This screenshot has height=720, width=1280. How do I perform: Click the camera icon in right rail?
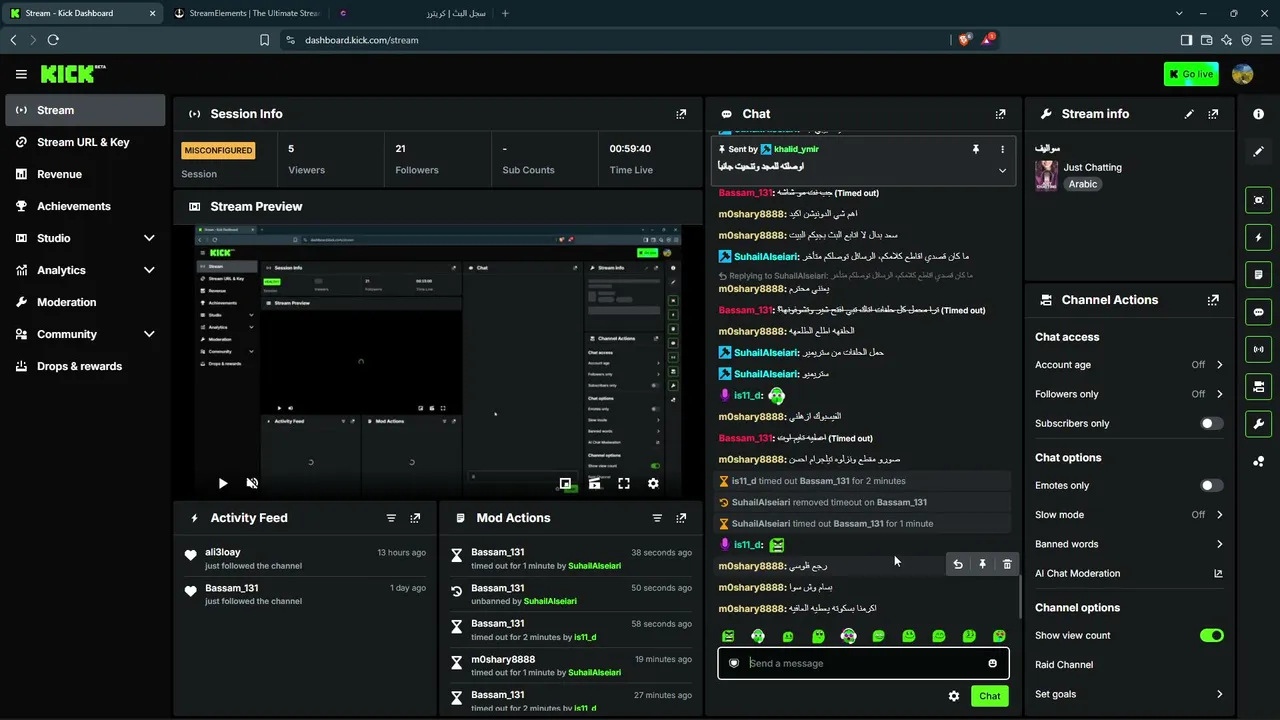tap(1258, 386)
